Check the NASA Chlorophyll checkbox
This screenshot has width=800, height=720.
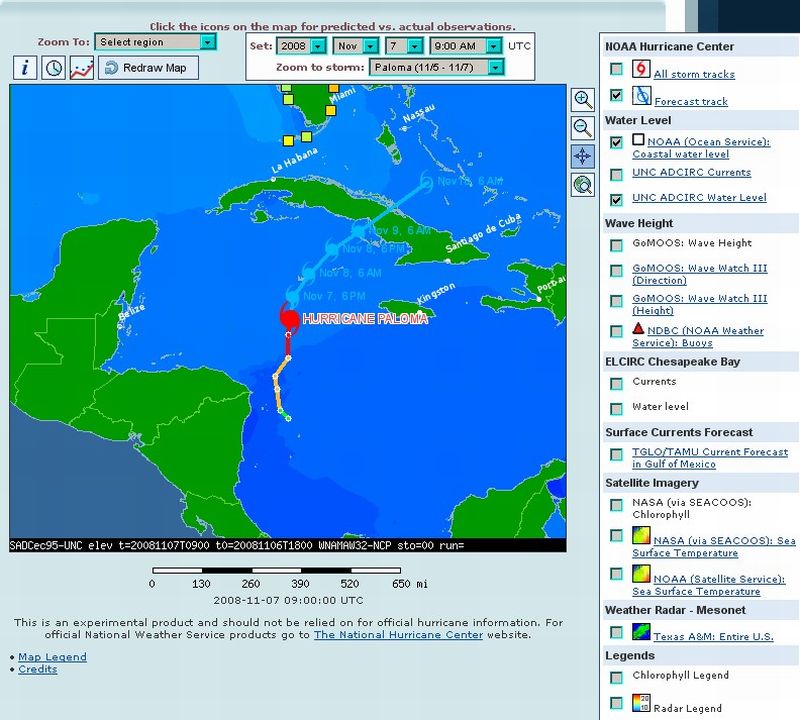(616, 505)
